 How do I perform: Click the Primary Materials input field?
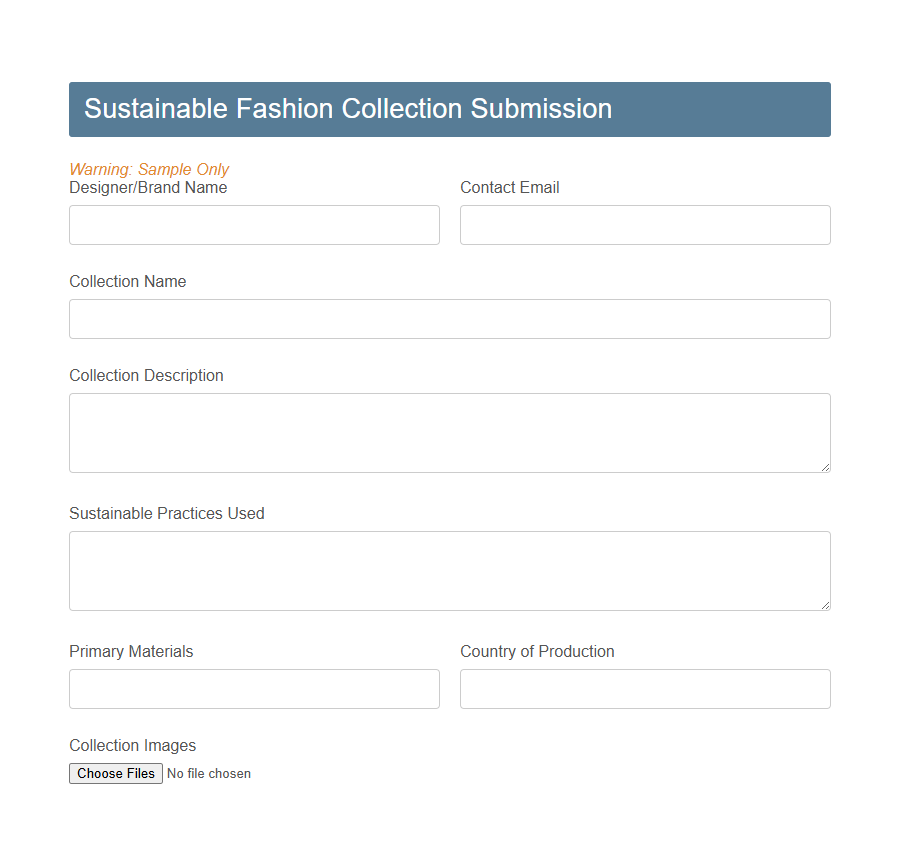(x=254, y=689)
